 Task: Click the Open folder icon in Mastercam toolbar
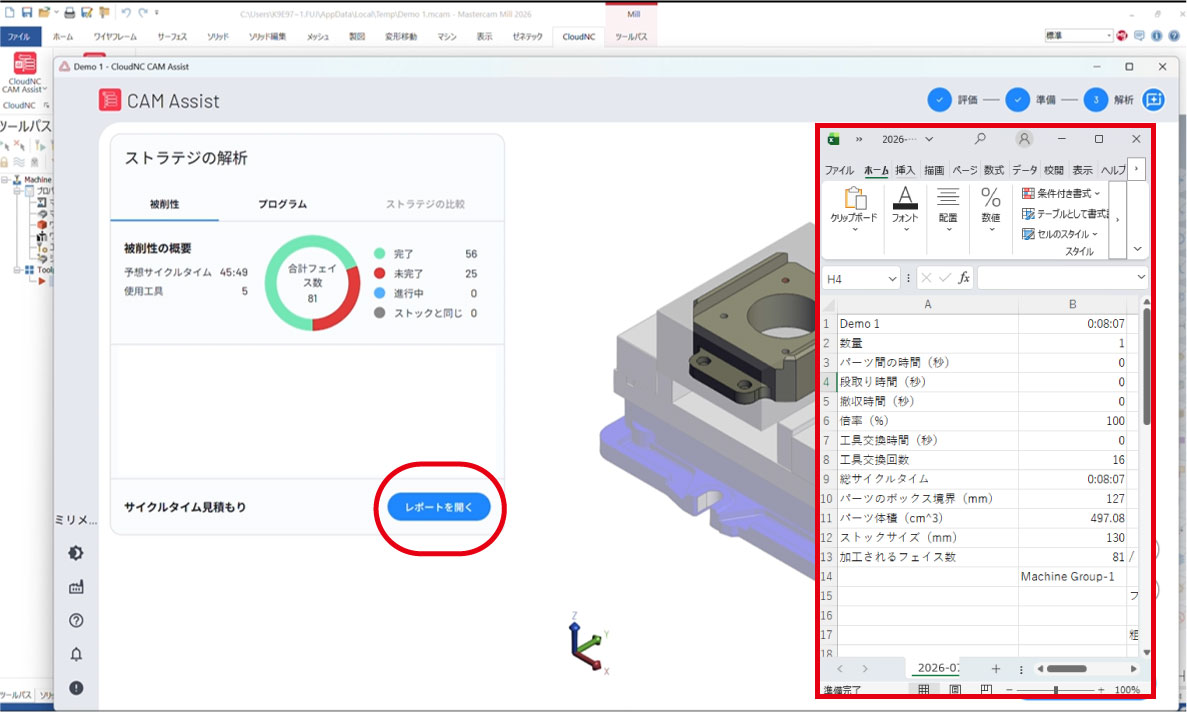point(45,12)
